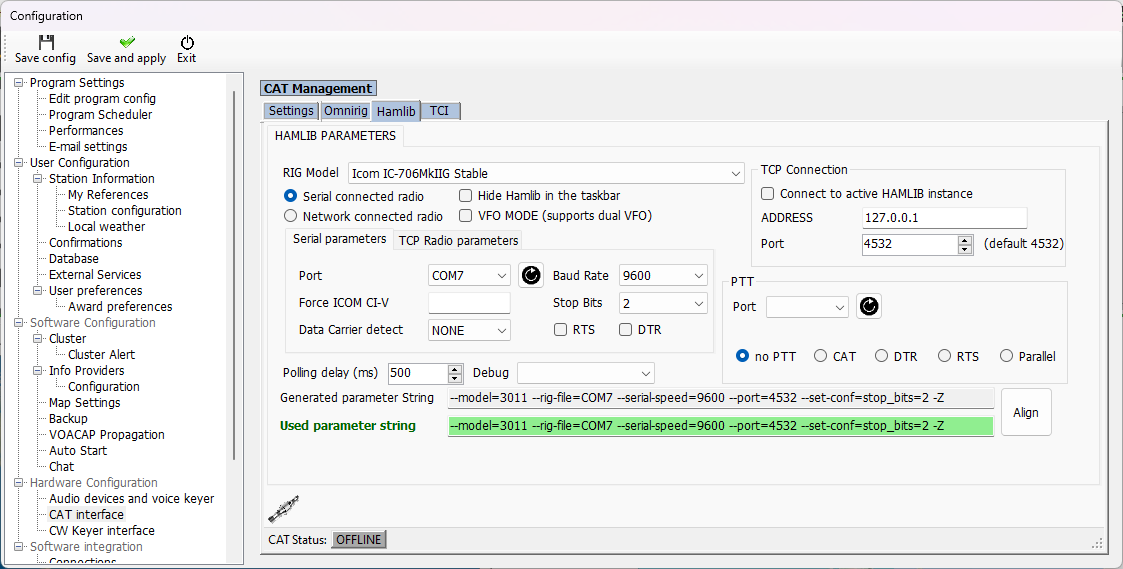Screen dimensions: 1123x569
Task: Open Cluster Alert tree item
Action: pyautogui.click(x=101, y=355)
